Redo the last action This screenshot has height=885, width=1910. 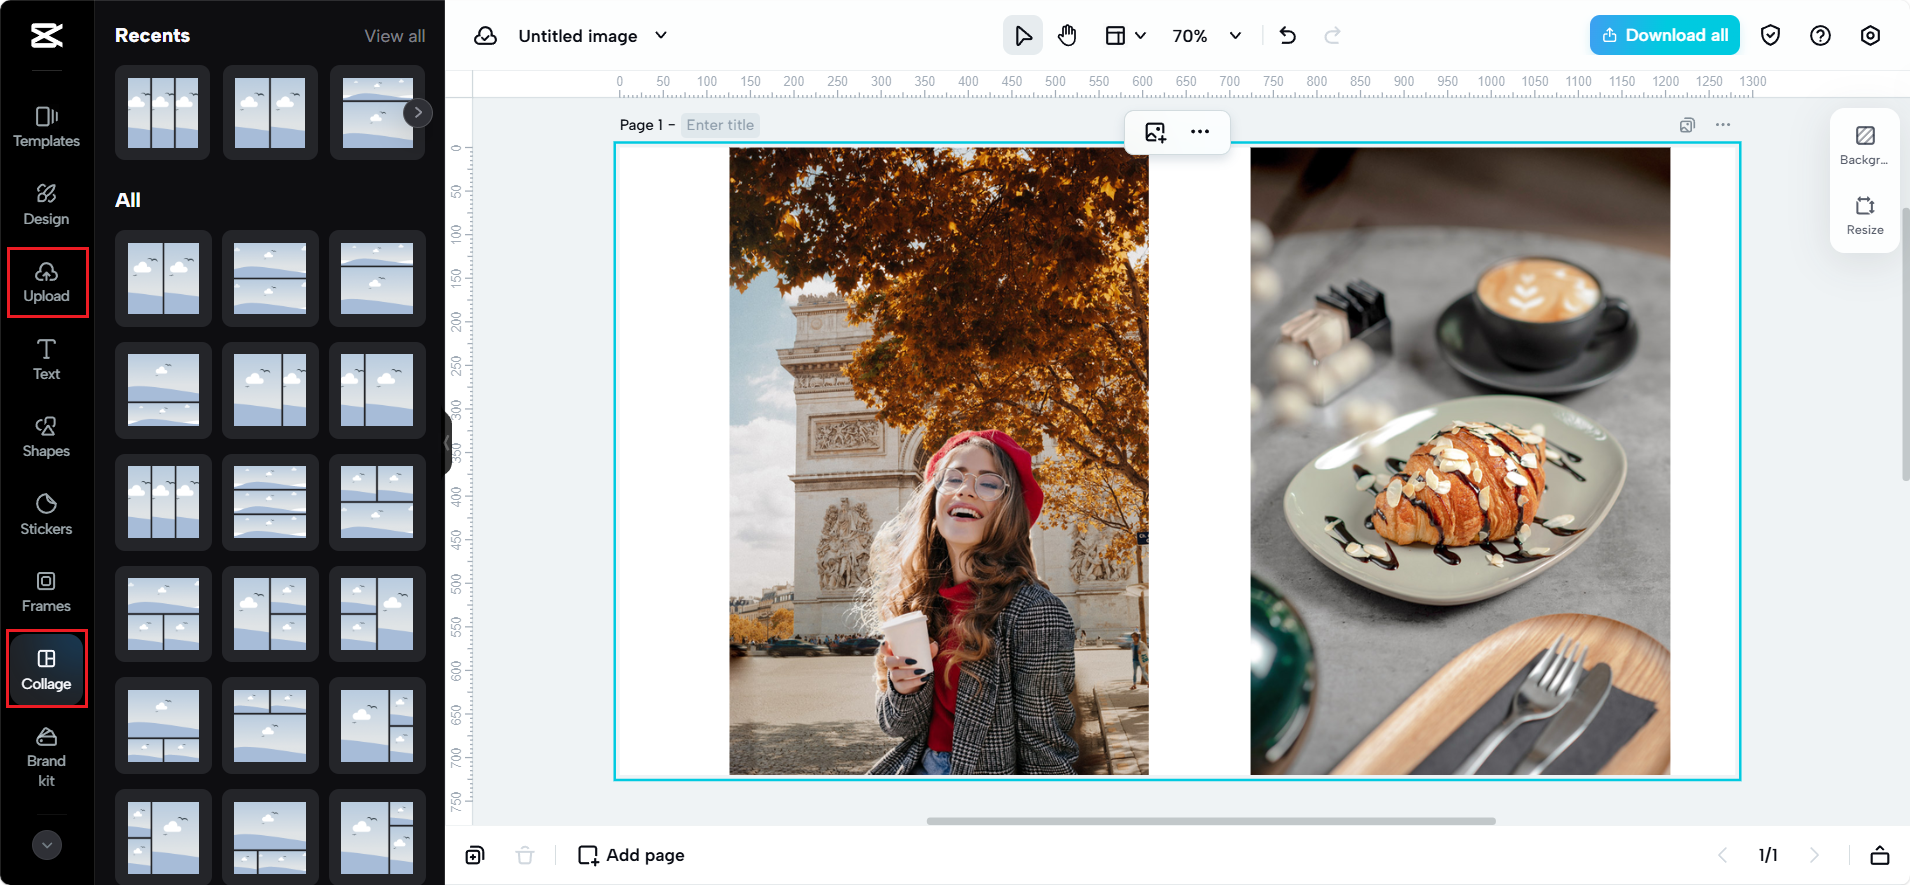coord(1332,36)
